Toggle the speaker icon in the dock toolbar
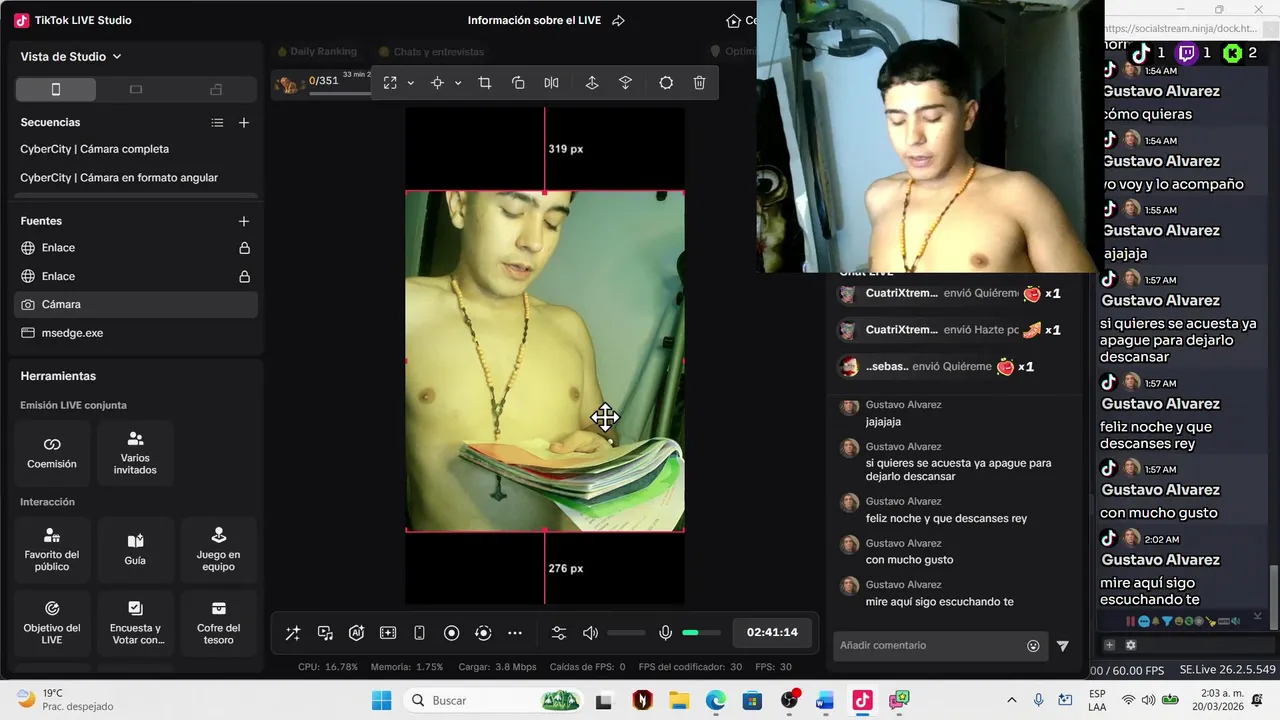The height and width of the screenshot is (720, 1280). [x=1235, y=621]
